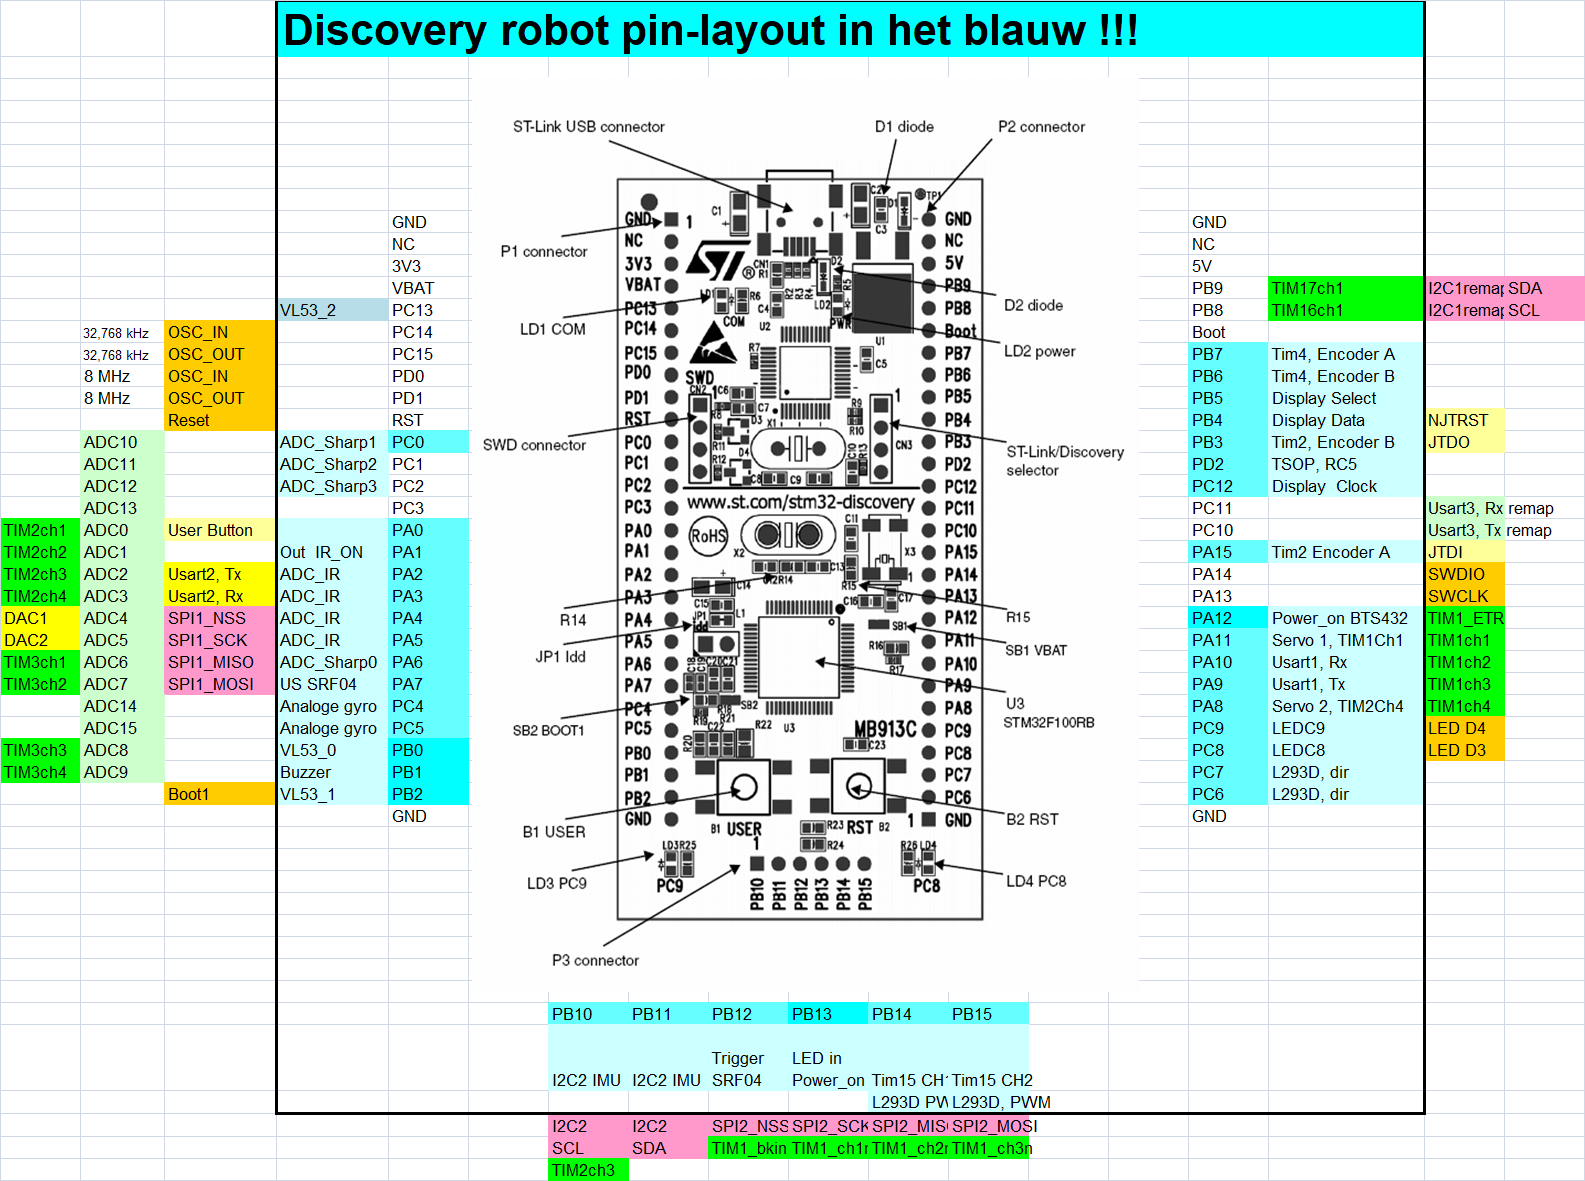This screenshot has width=1585, height=1181.
Task: Click the 'US SRF04' cell
Action: point(333,684)
